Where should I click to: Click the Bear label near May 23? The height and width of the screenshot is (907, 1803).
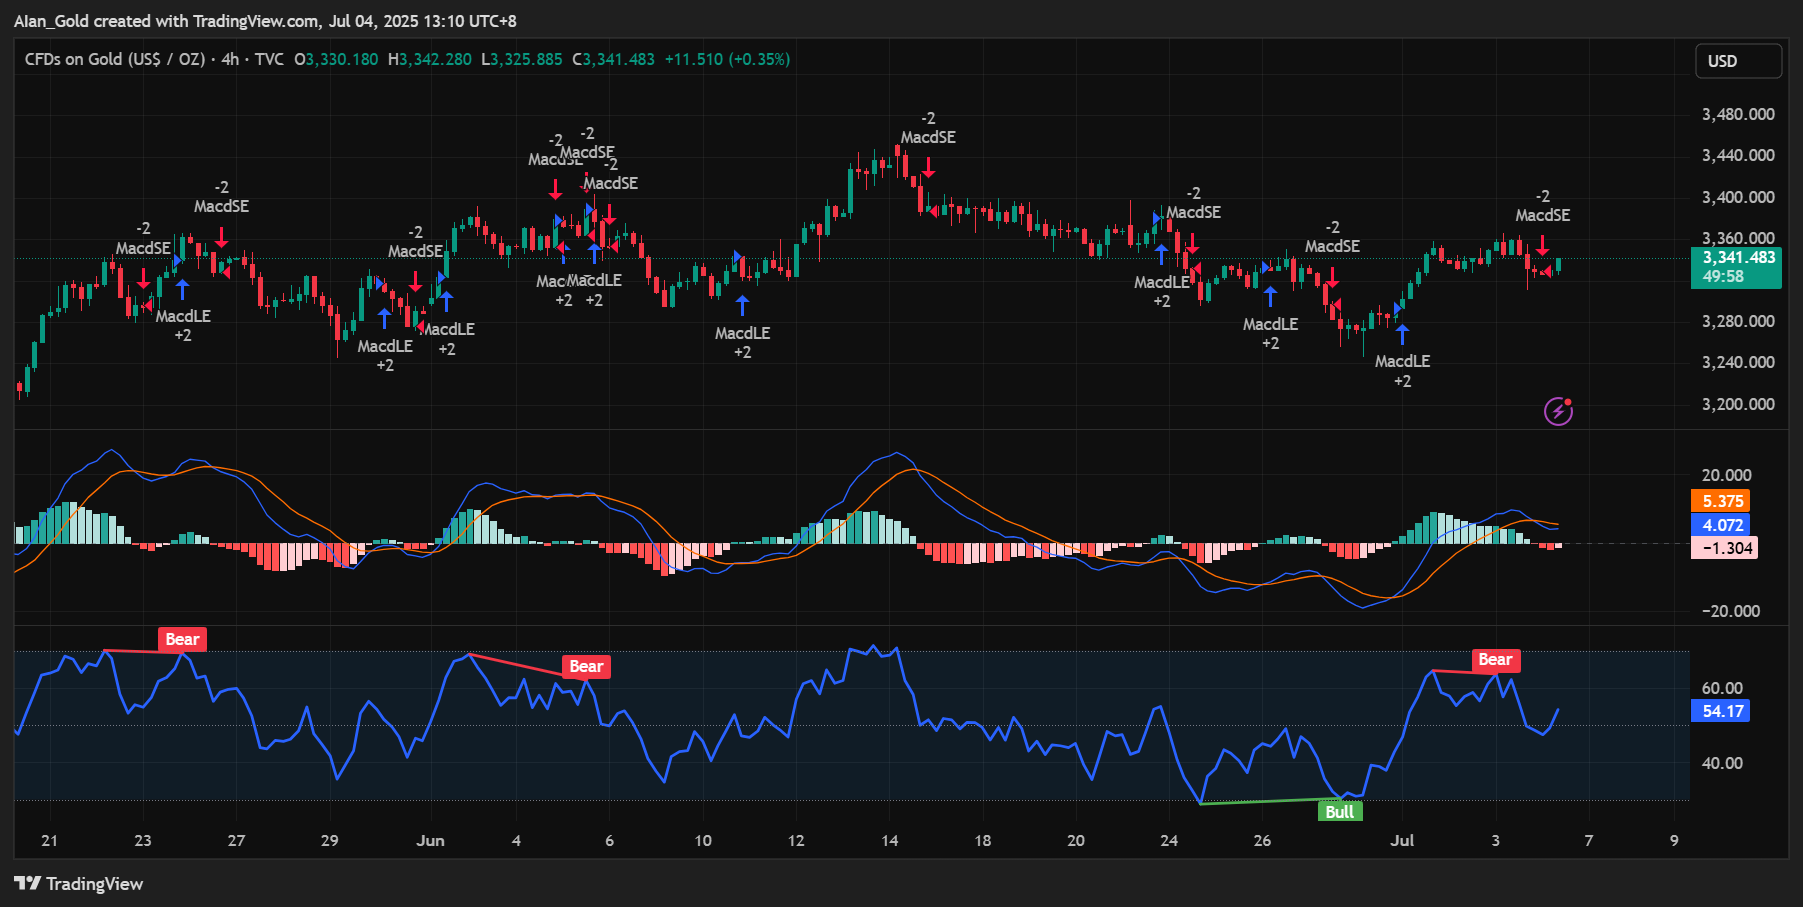[x=182, y=639]
